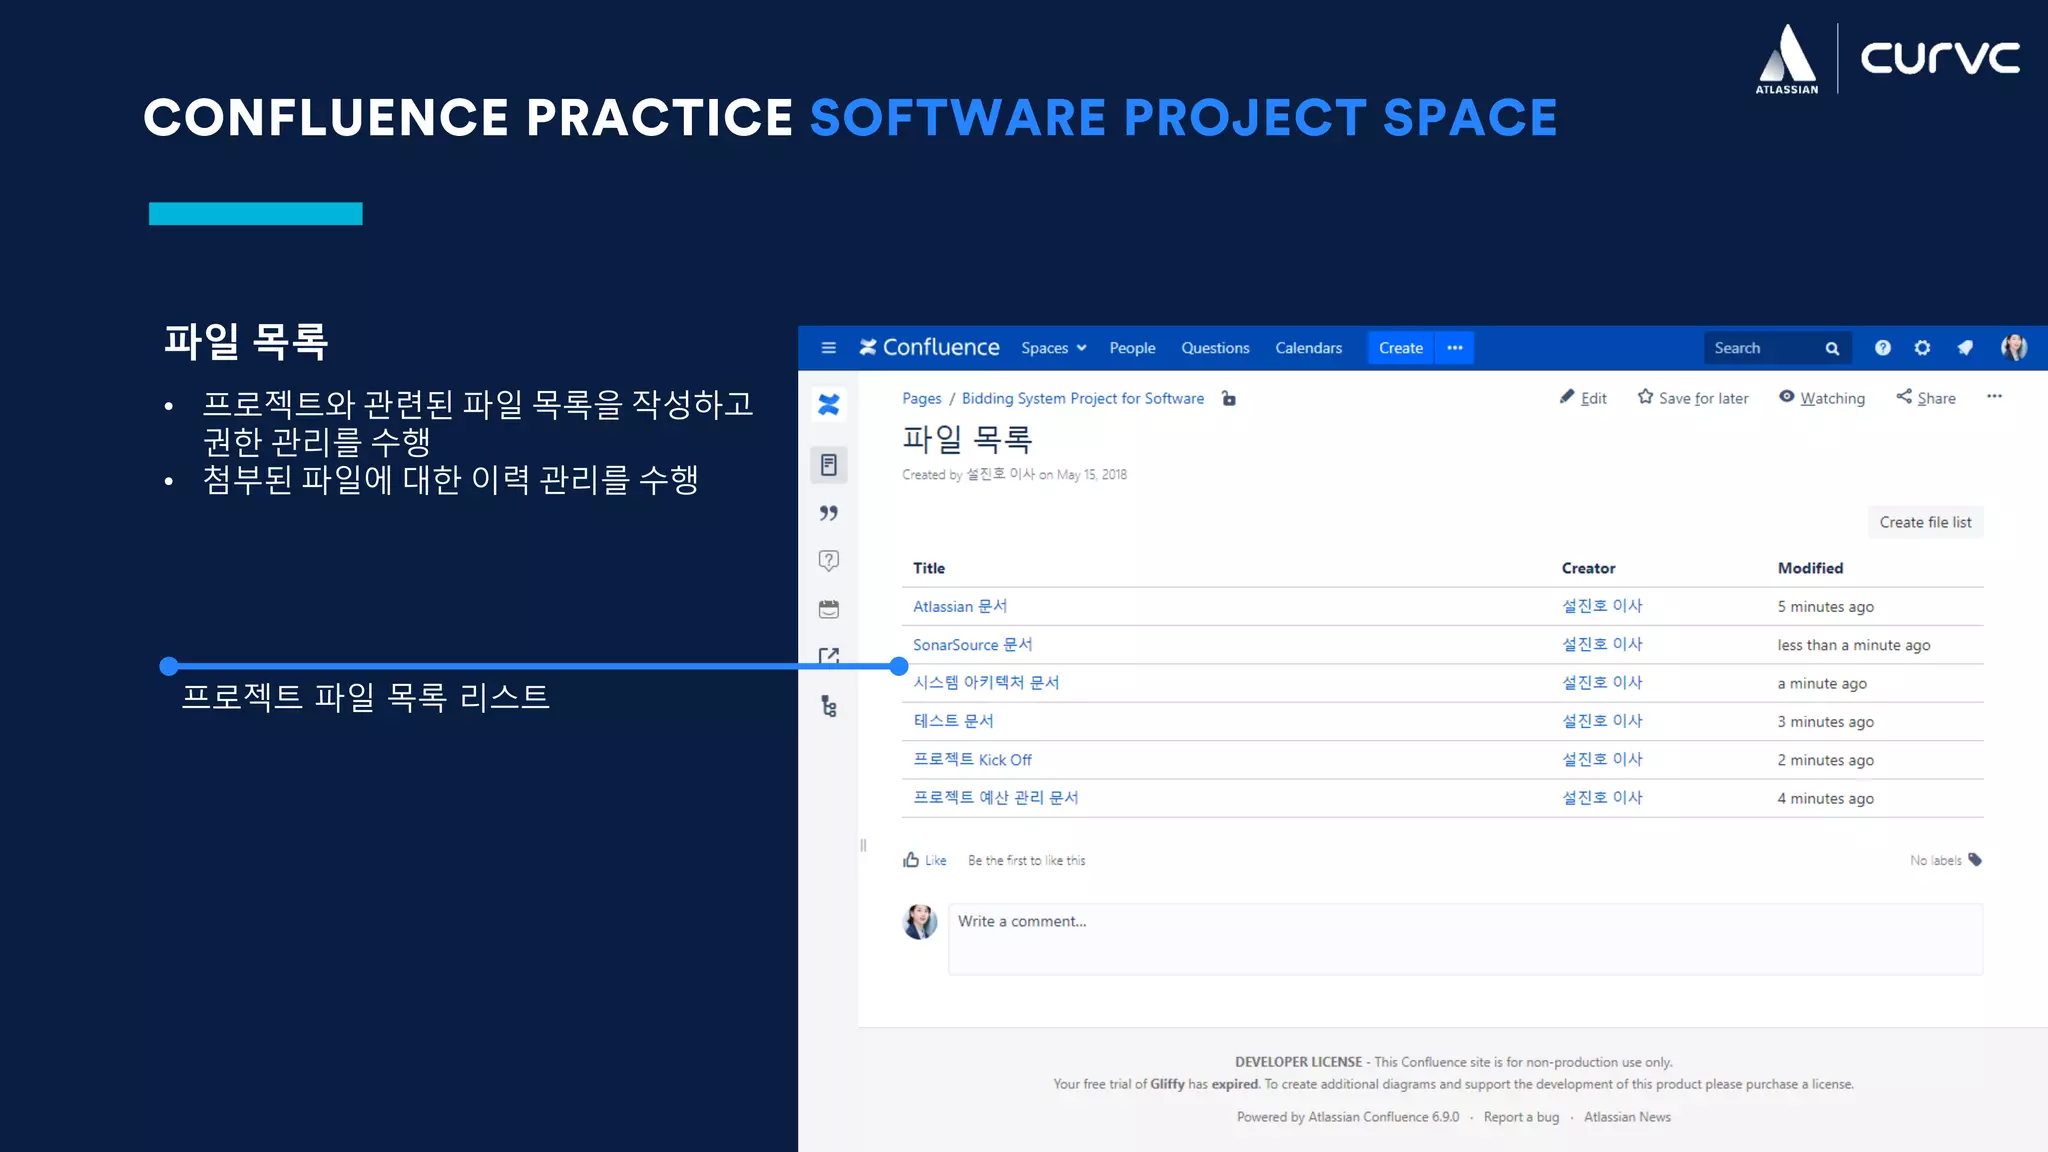Click the Pages breadcrumb link

[921, 399]
